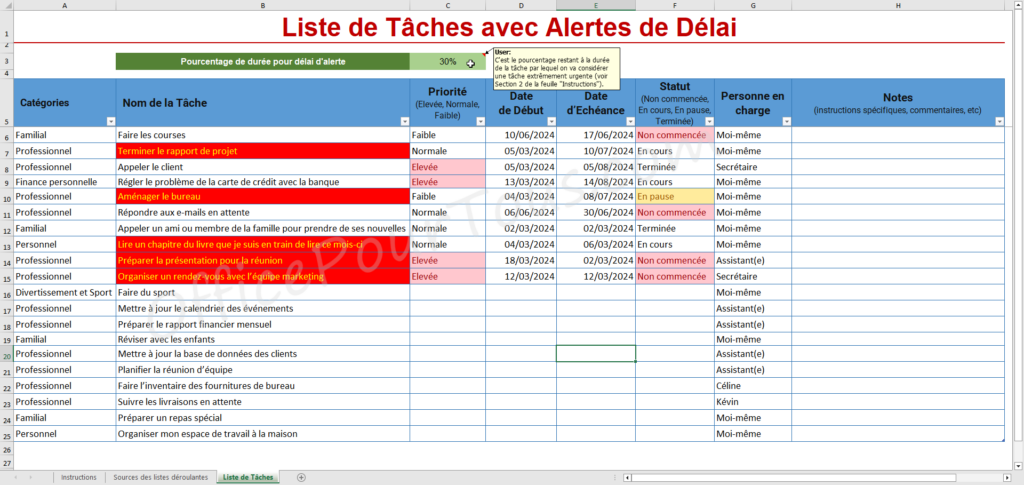1024x485 pixels.
Task: Select 'Non commencée' status for Faire les courses
Action: click(675, 135)
